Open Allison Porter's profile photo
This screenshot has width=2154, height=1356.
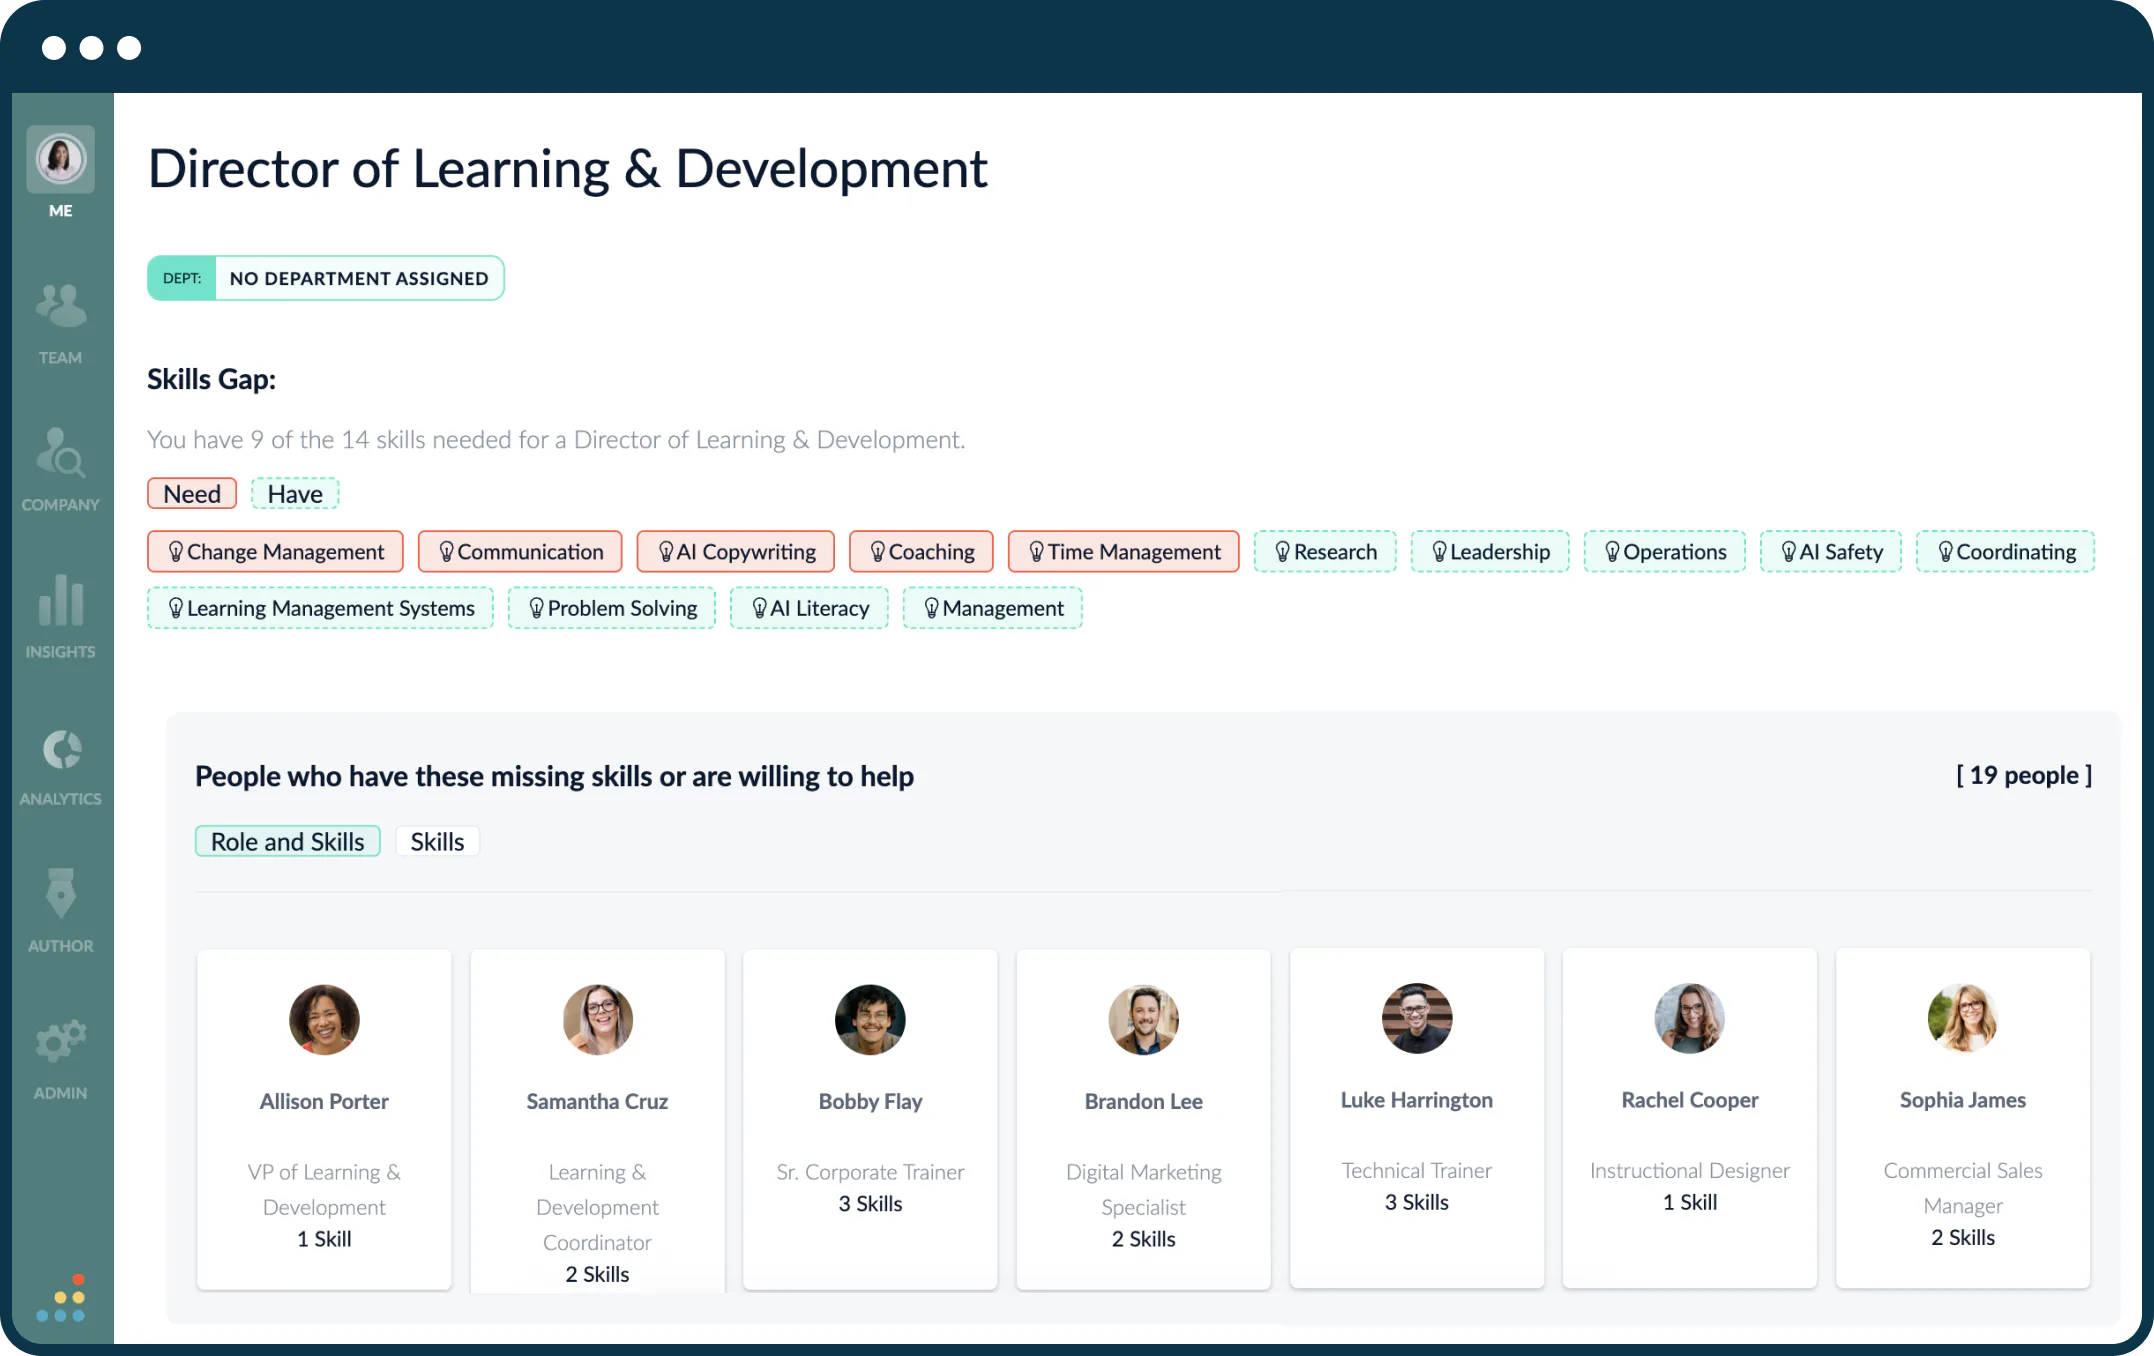(x=324, y=1020)
